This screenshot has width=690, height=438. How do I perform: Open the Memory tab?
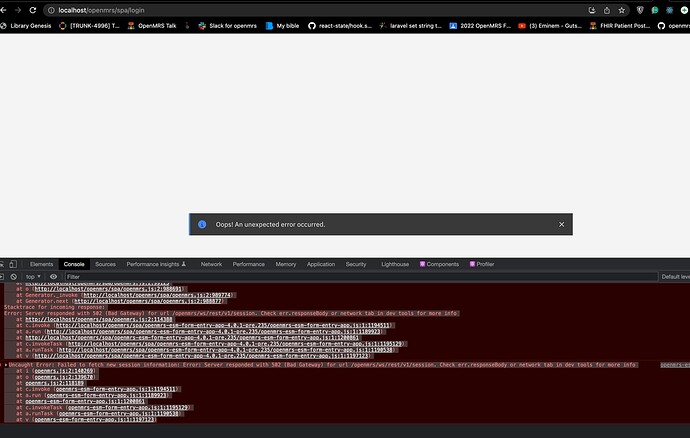(x=286, y=264)
